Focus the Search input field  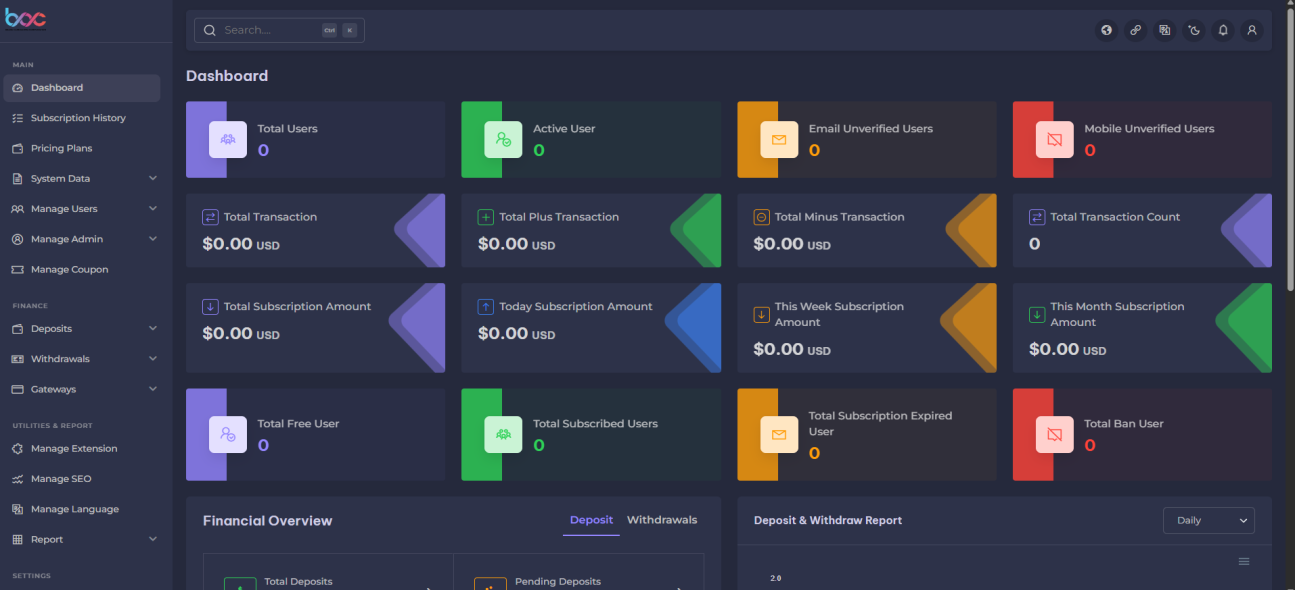[x=270, y=30]
